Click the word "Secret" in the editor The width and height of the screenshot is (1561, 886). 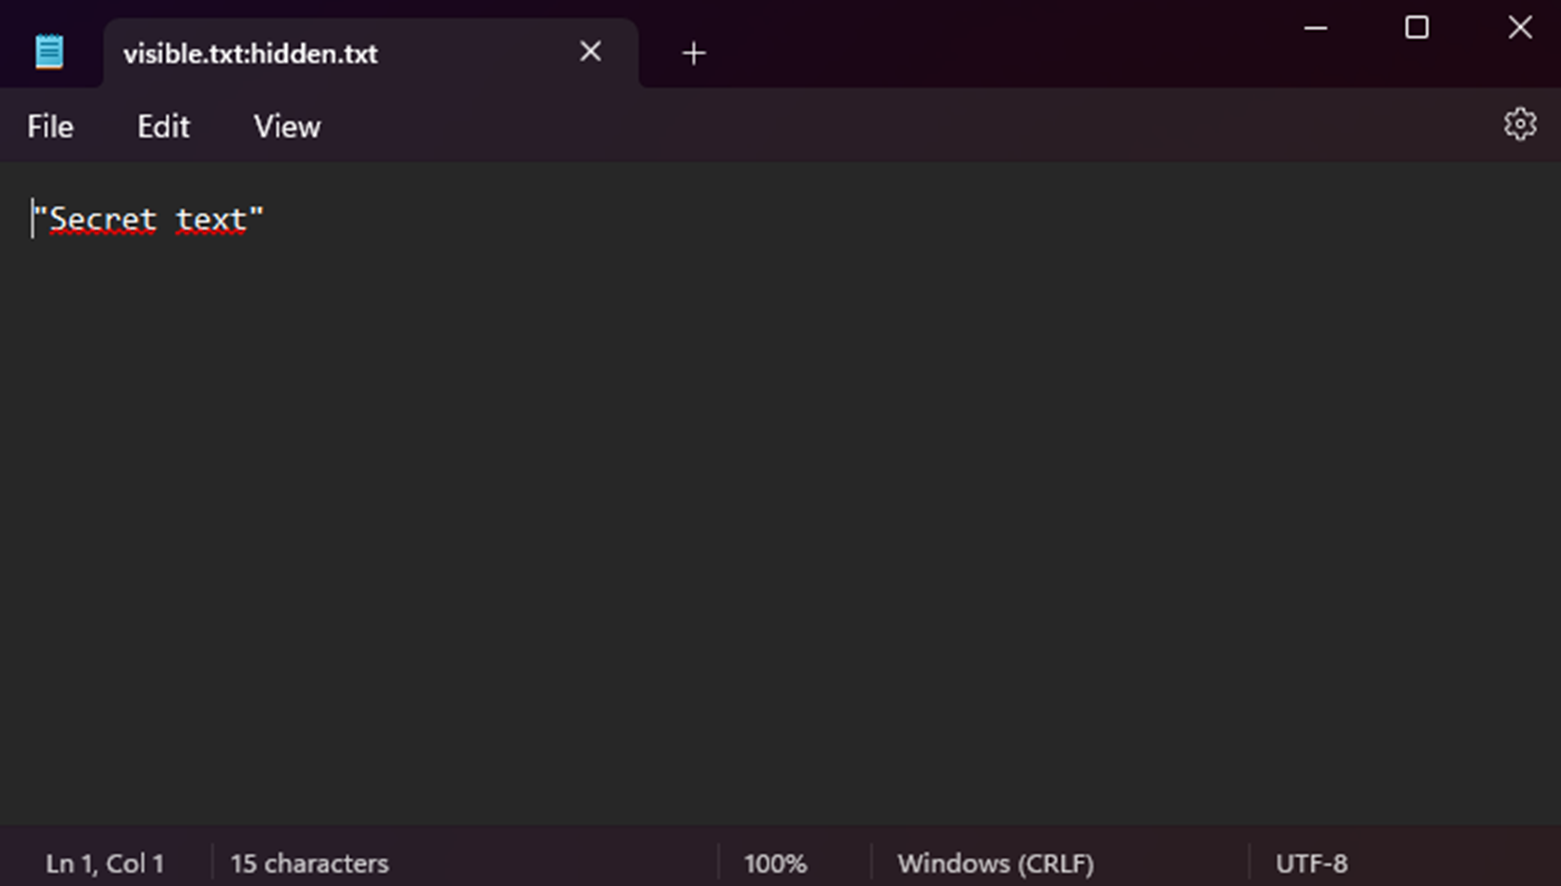(103, 219)
